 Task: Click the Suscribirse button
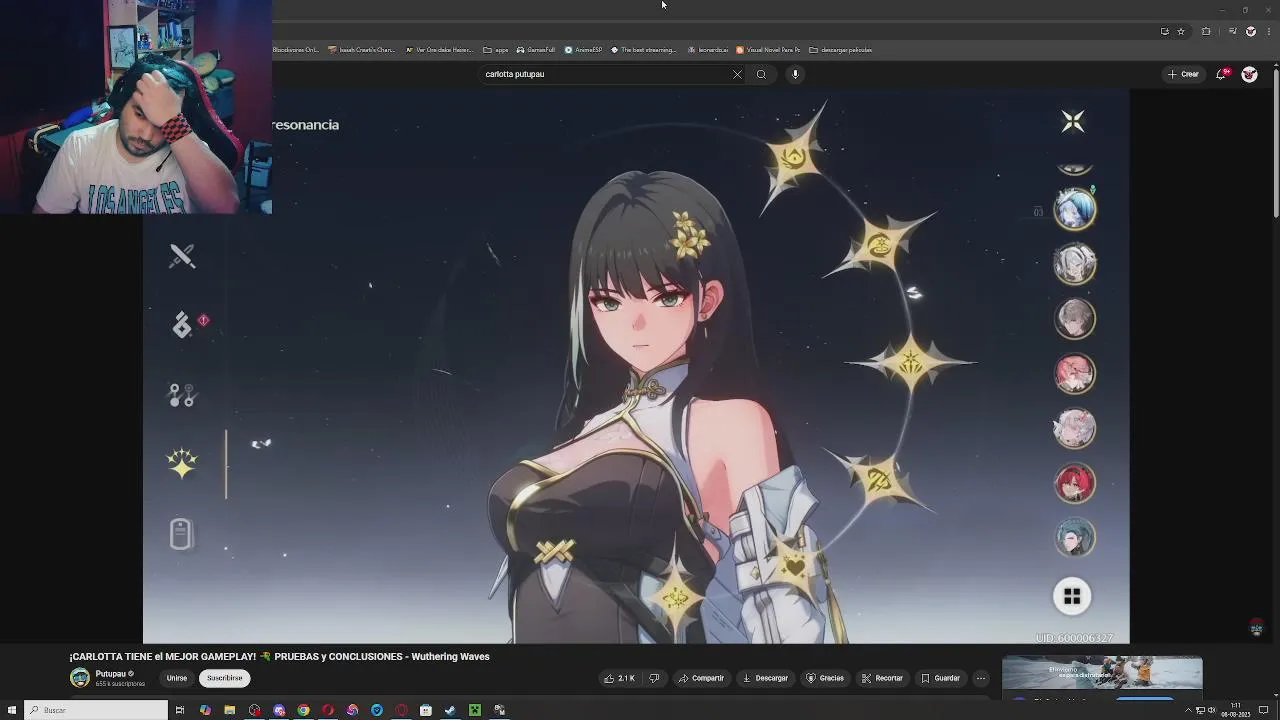[x=225, y=678]
